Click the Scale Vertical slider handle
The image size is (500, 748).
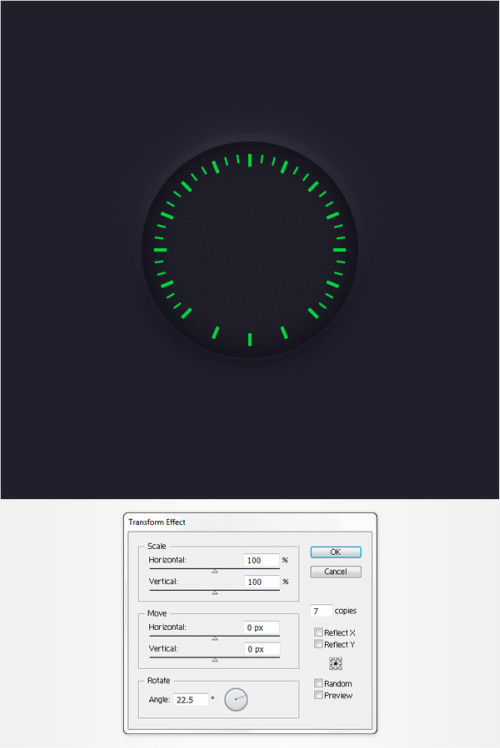(x=215, y=592)
